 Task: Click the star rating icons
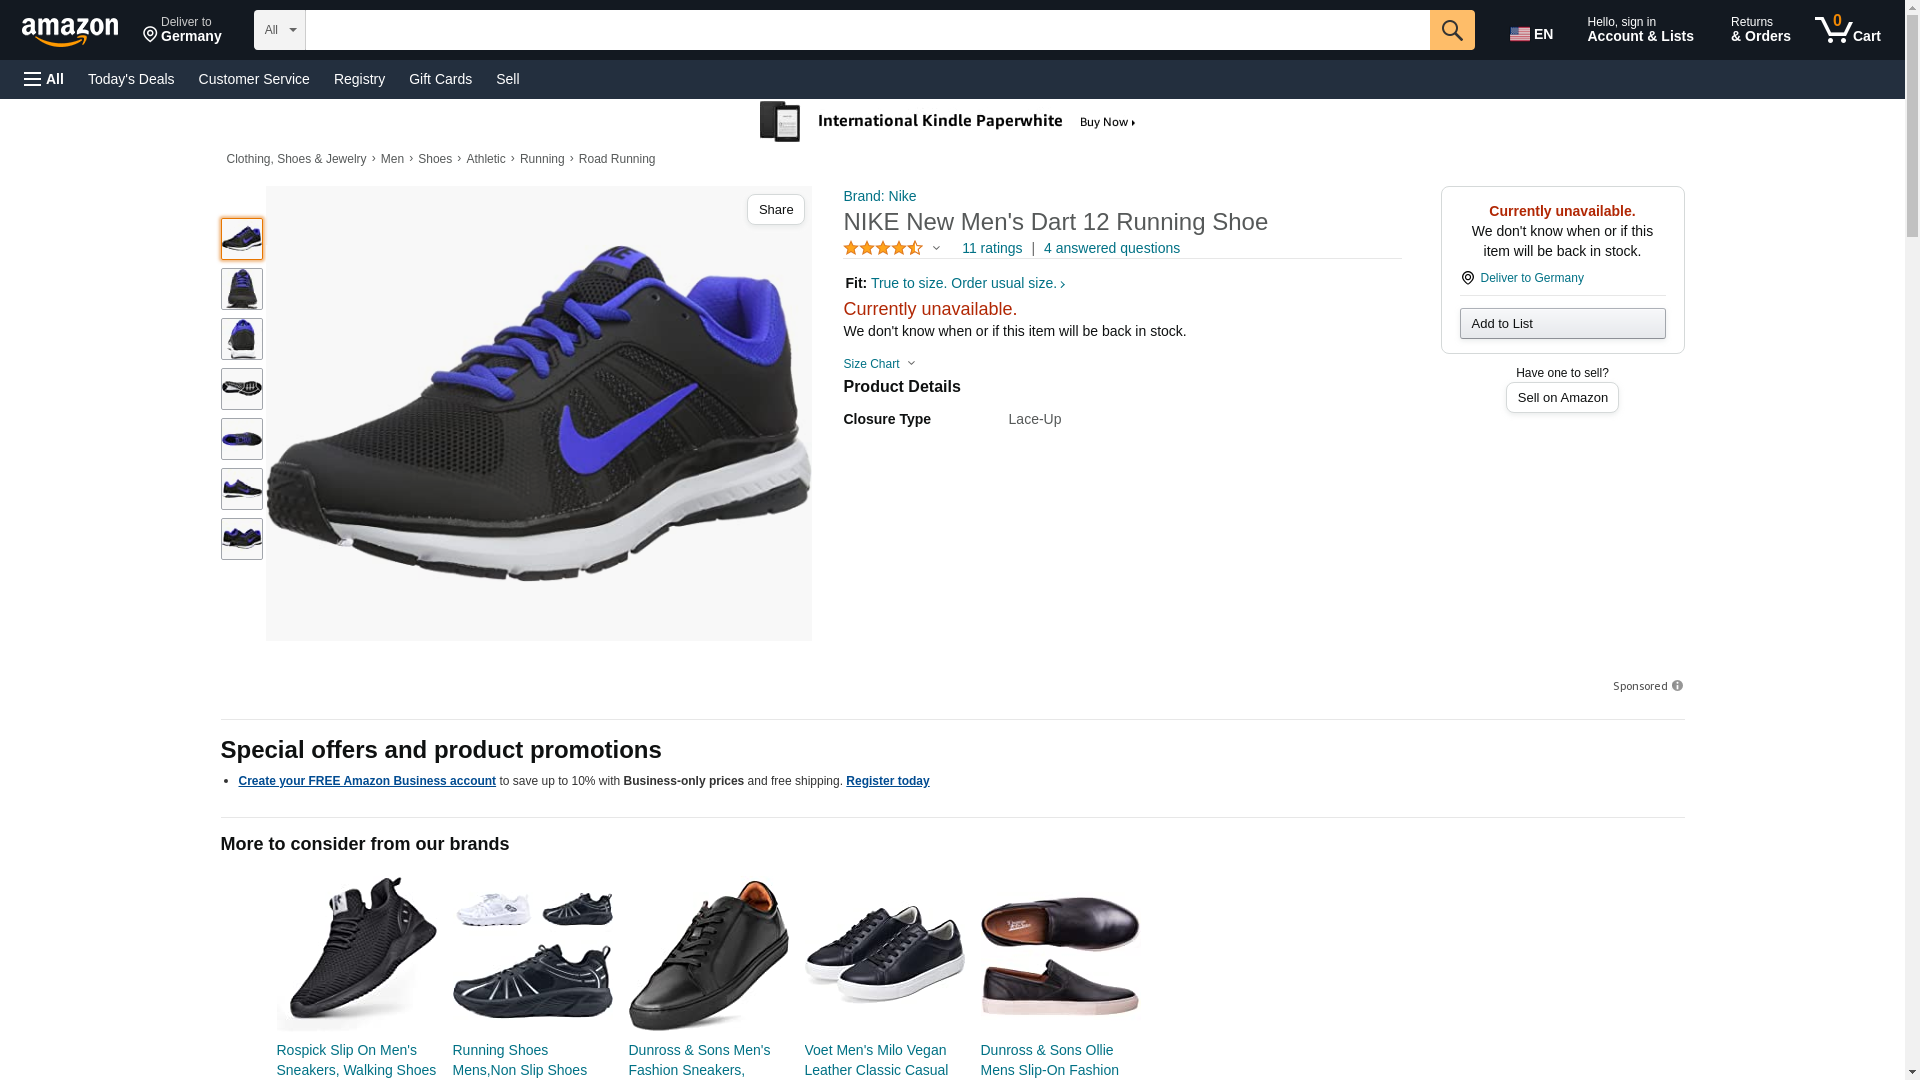click(883, 248)
